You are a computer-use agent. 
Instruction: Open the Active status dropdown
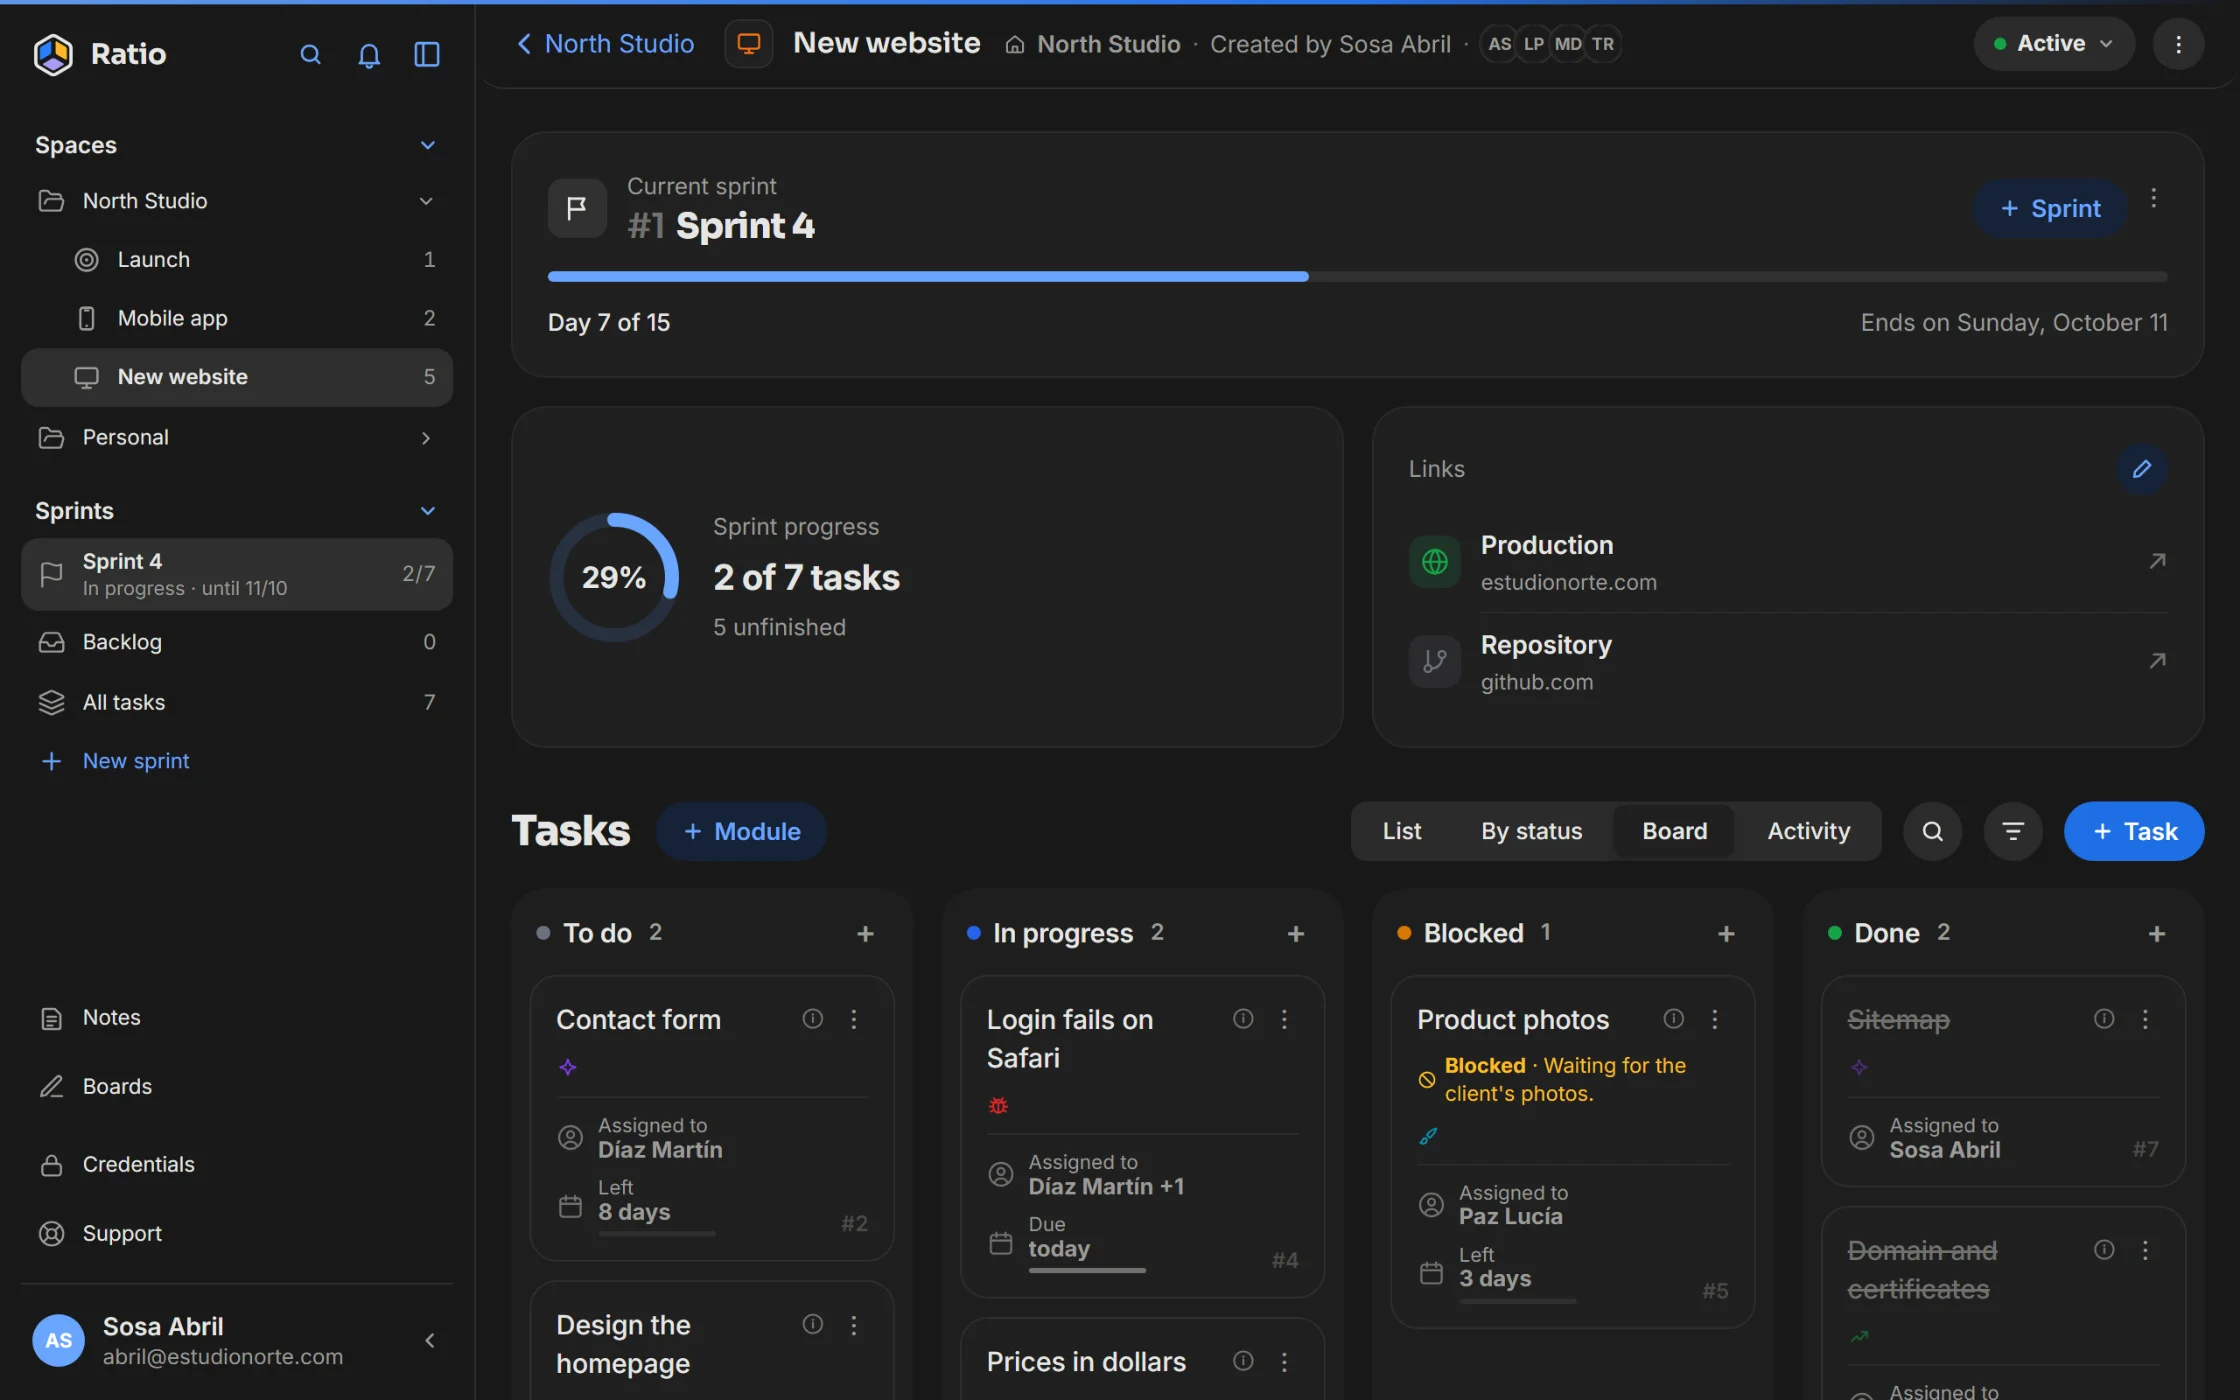tap(2053, 44)
